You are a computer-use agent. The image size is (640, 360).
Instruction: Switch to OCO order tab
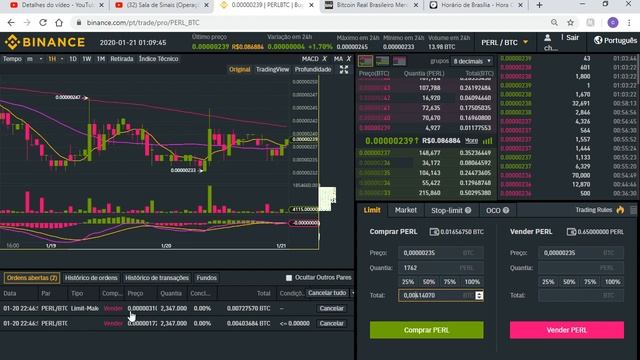[x=493, y=211]
